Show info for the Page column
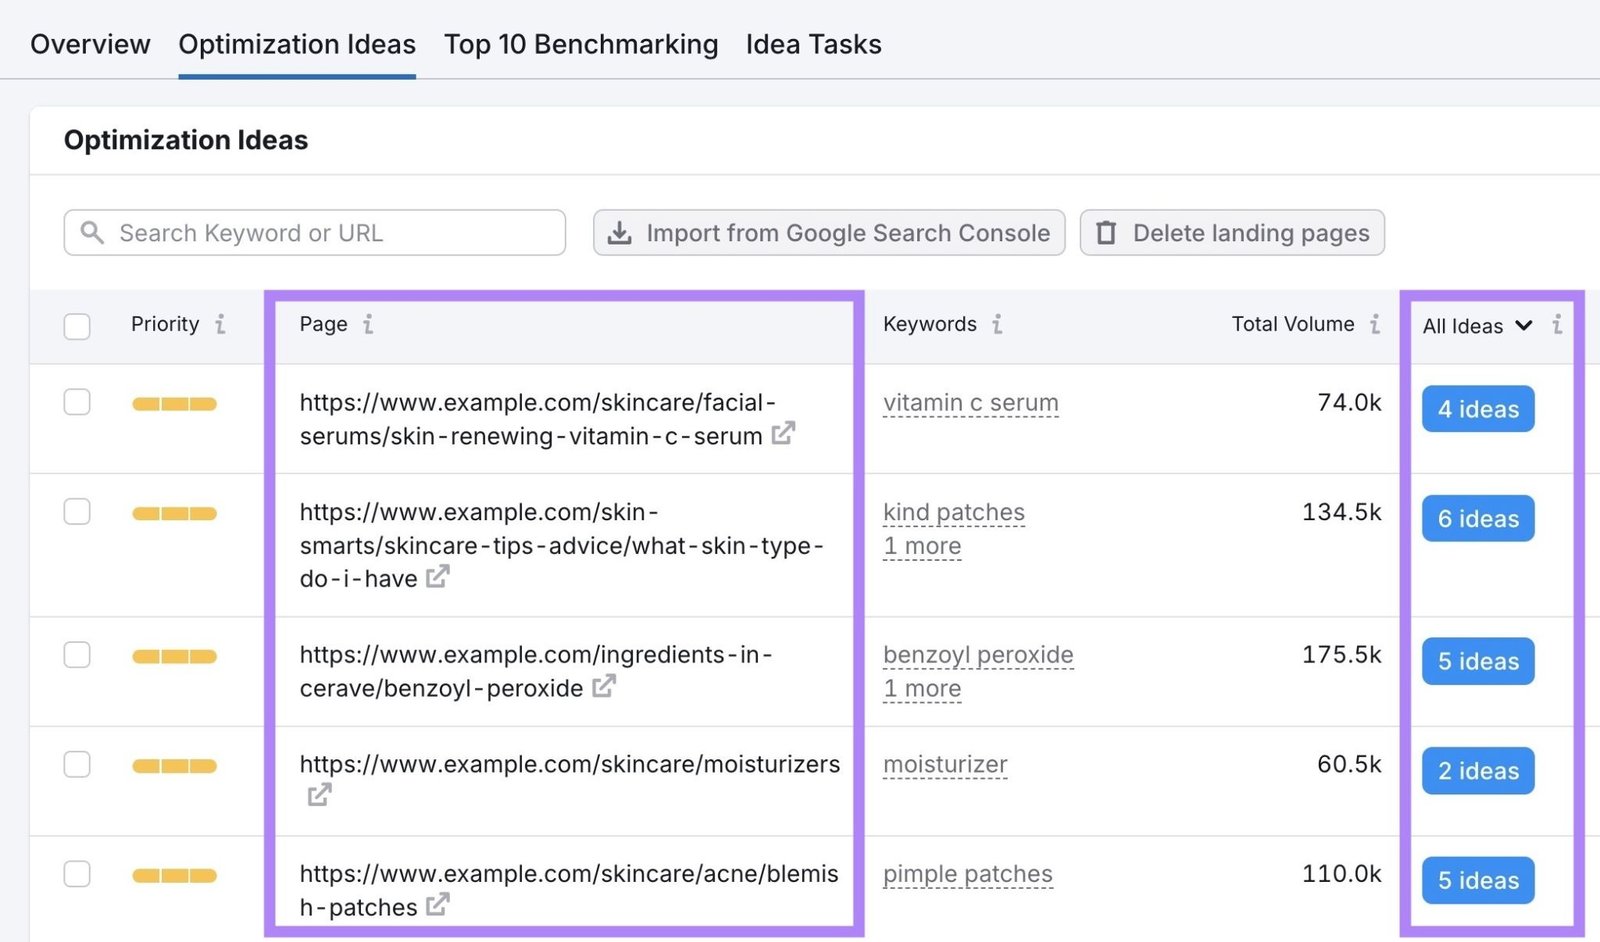Screen dimensions: 1600x942 [x=368, y=324]
